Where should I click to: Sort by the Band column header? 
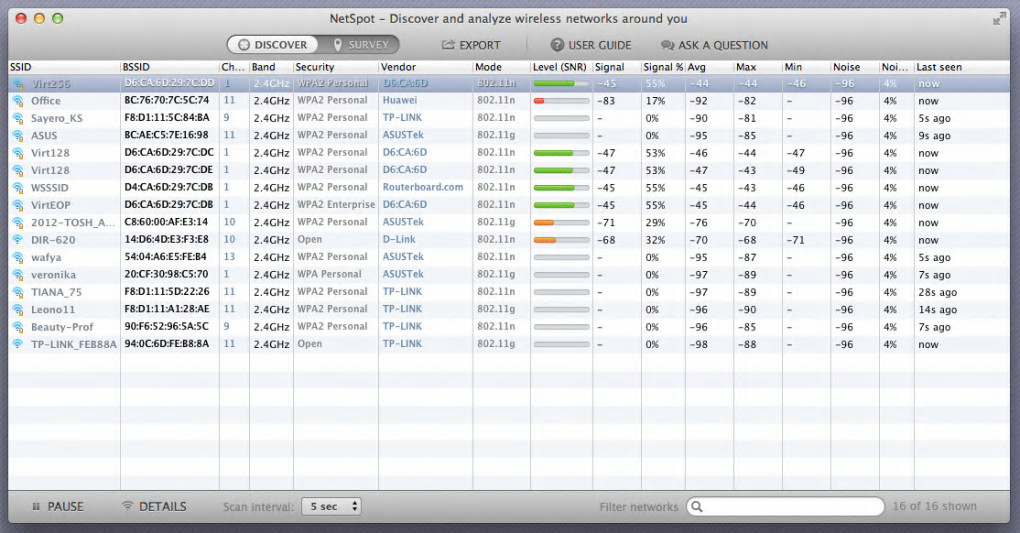[271, 67]
